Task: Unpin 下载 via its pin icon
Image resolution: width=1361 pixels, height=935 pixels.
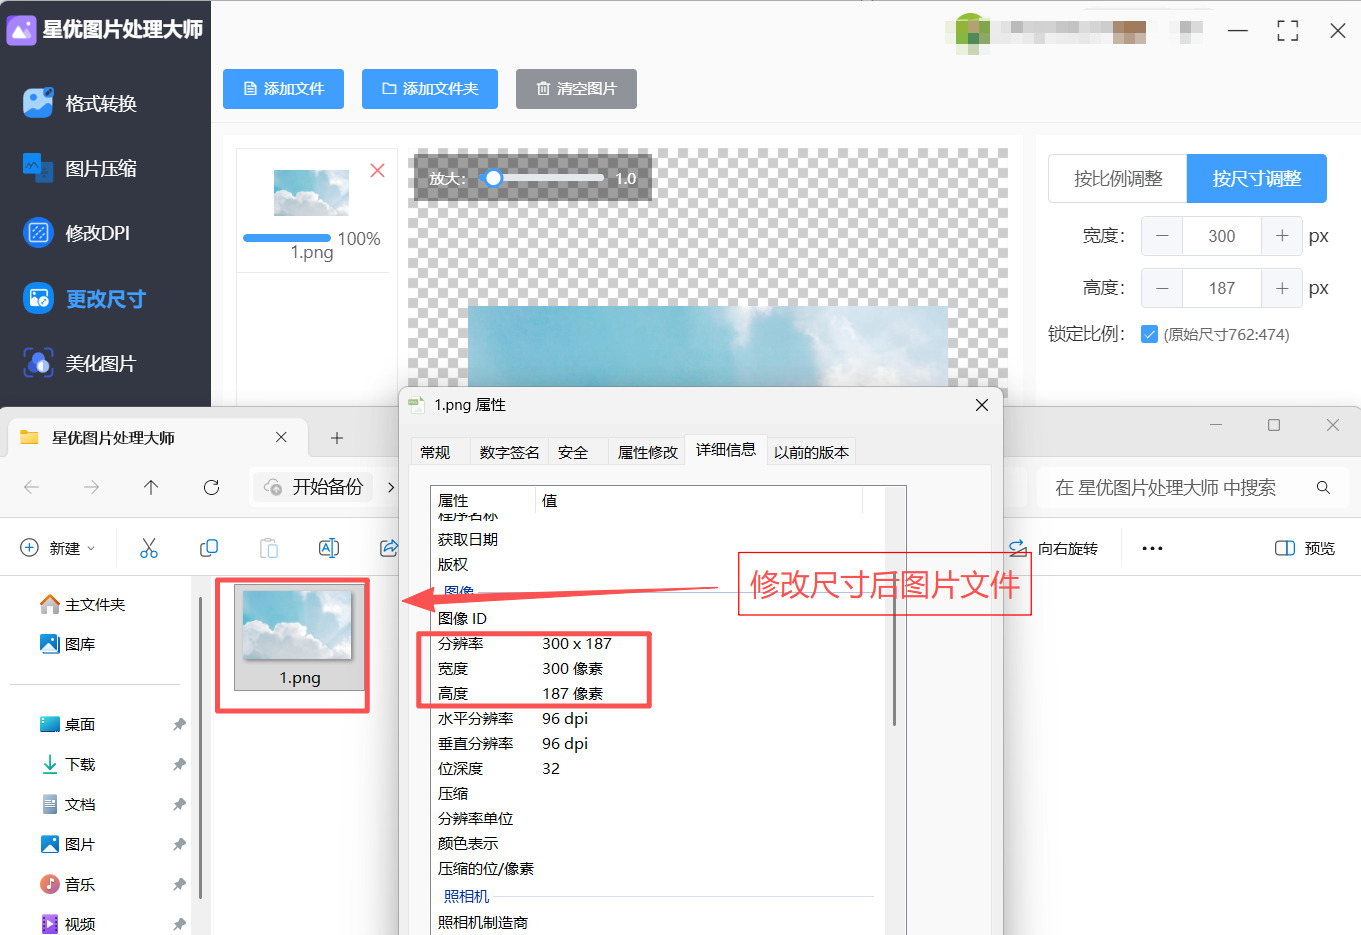Action: point(179,764)
